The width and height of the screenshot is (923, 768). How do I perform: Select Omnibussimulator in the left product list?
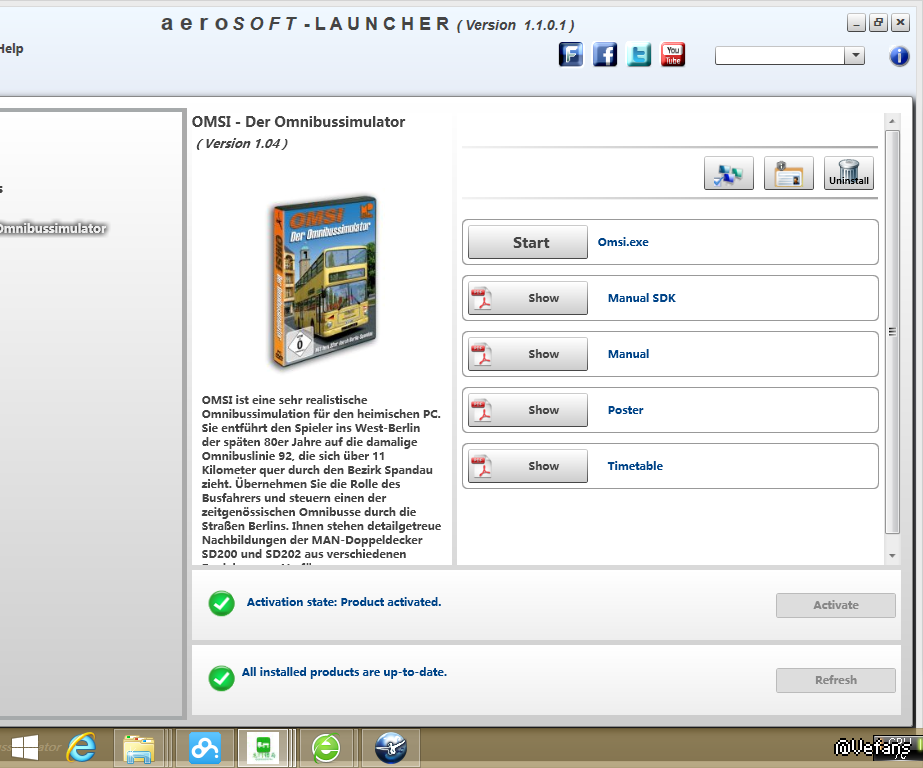tap(53, 228)
